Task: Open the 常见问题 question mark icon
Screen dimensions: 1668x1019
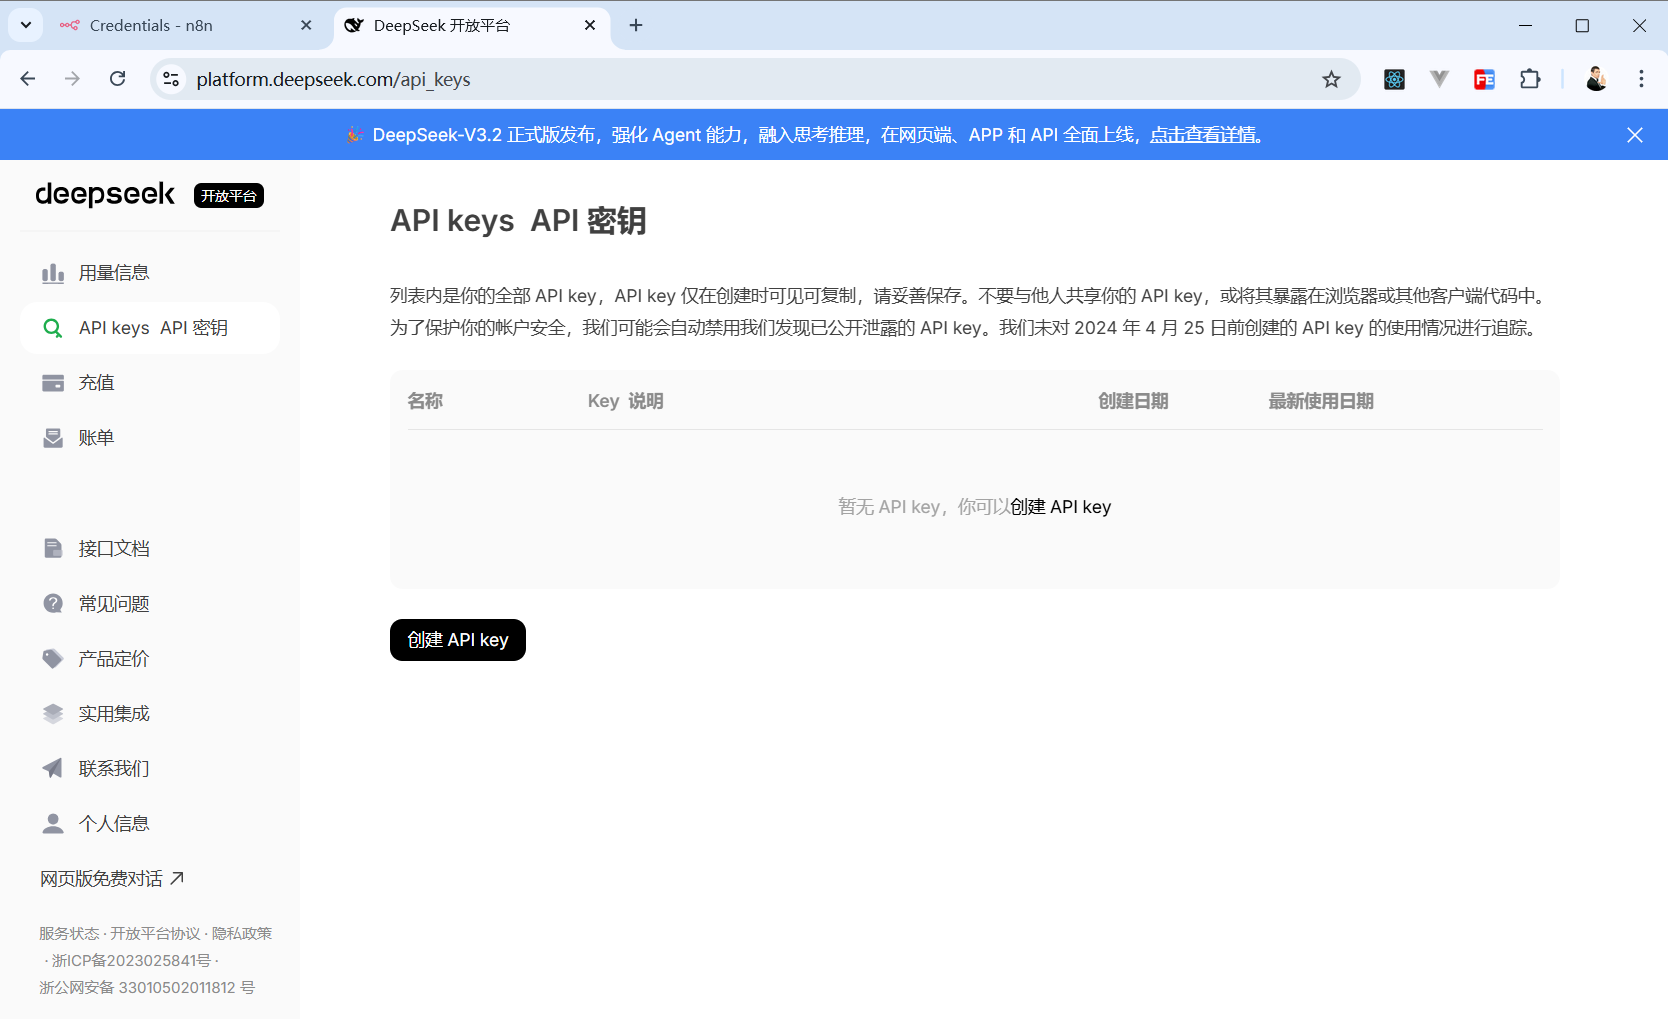Action: point(53,603)
